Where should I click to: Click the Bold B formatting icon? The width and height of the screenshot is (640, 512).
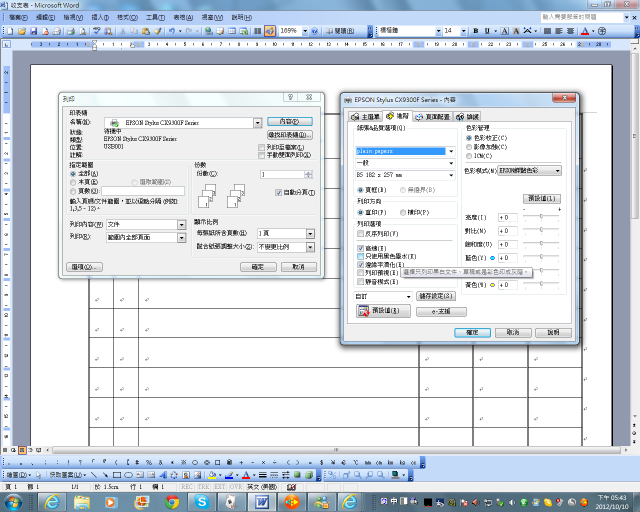(x=476, y=31)
